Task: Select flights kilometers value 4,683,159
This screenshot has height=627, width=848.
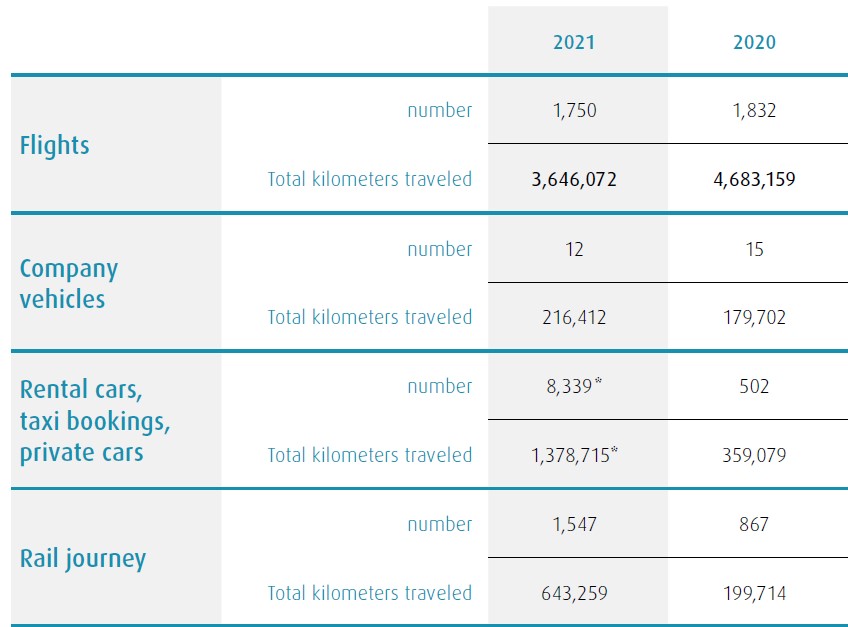Action: coord(754,180)
